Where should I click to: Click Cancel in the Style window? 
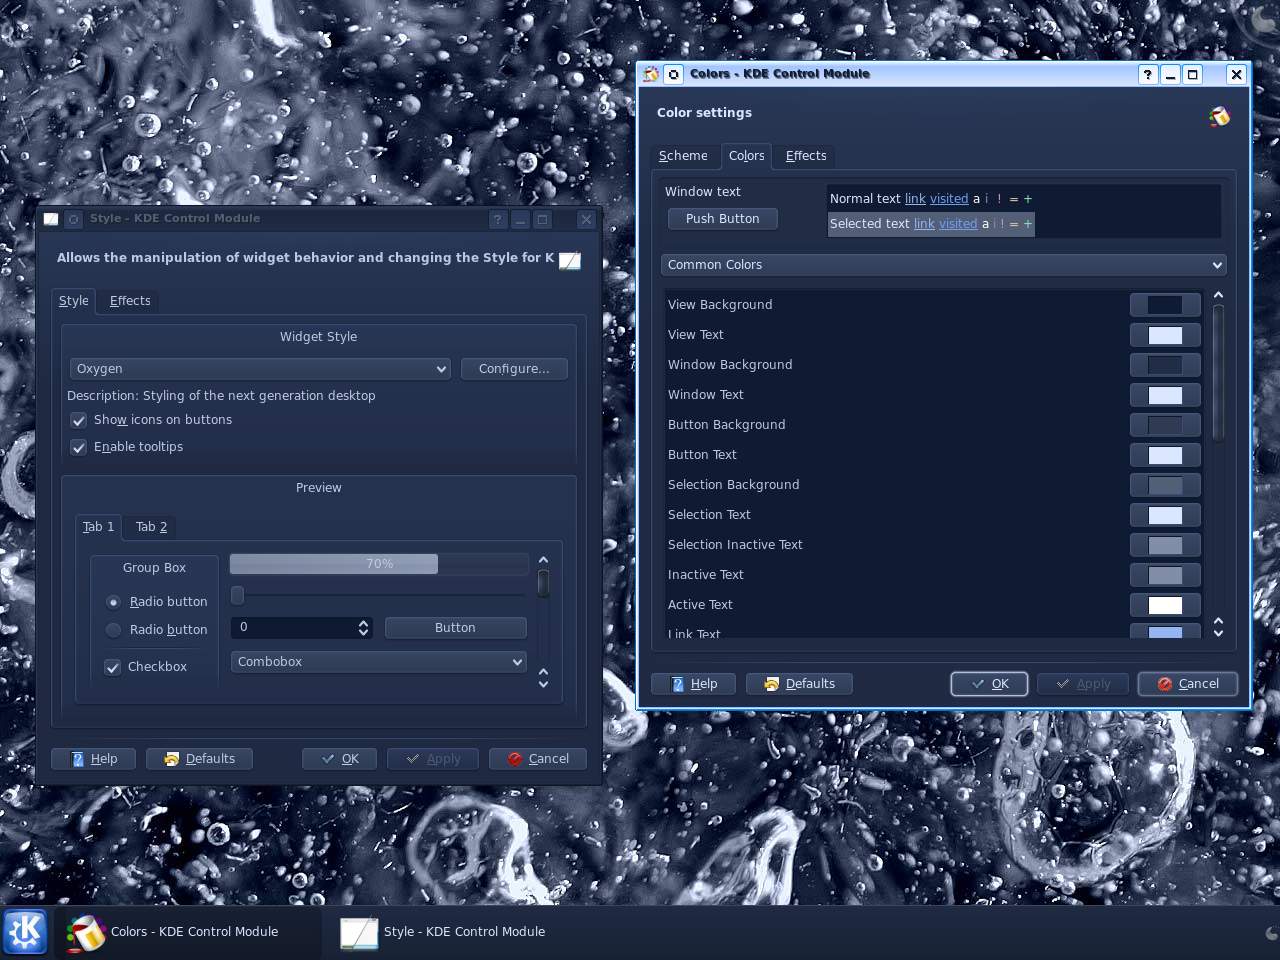(x=538, y=759)
